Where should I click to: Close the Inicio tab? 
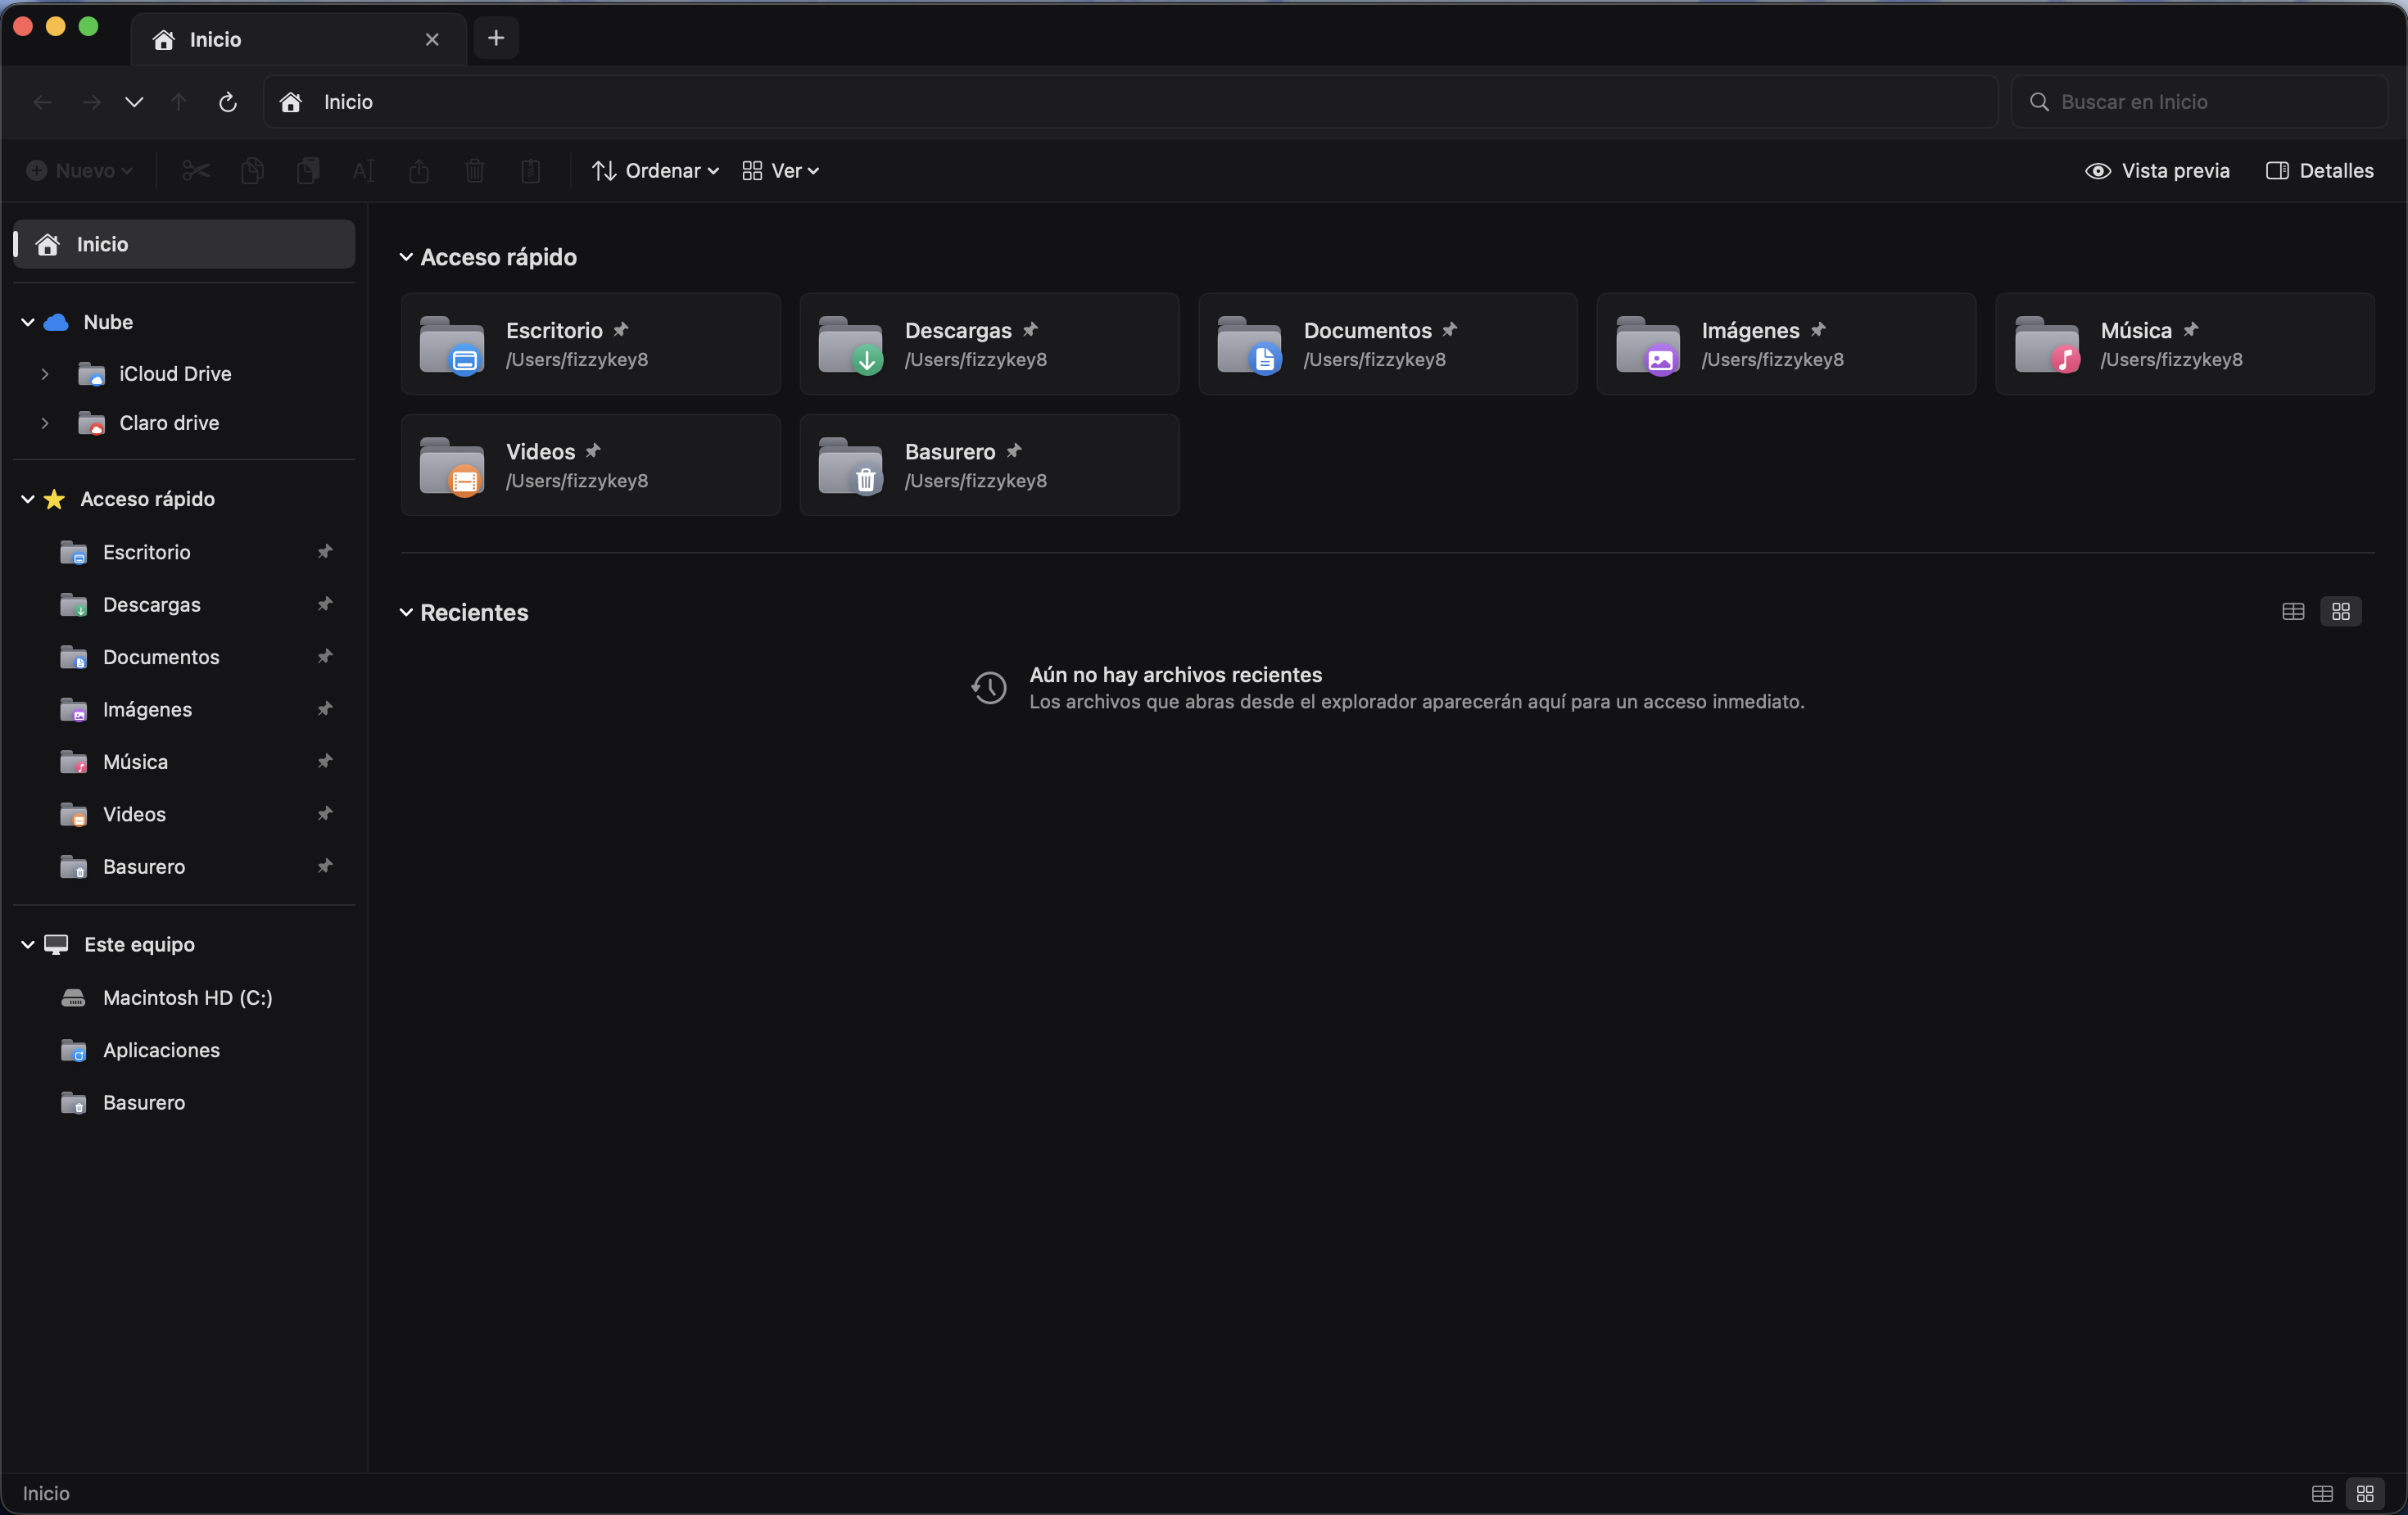pos(432,39)
